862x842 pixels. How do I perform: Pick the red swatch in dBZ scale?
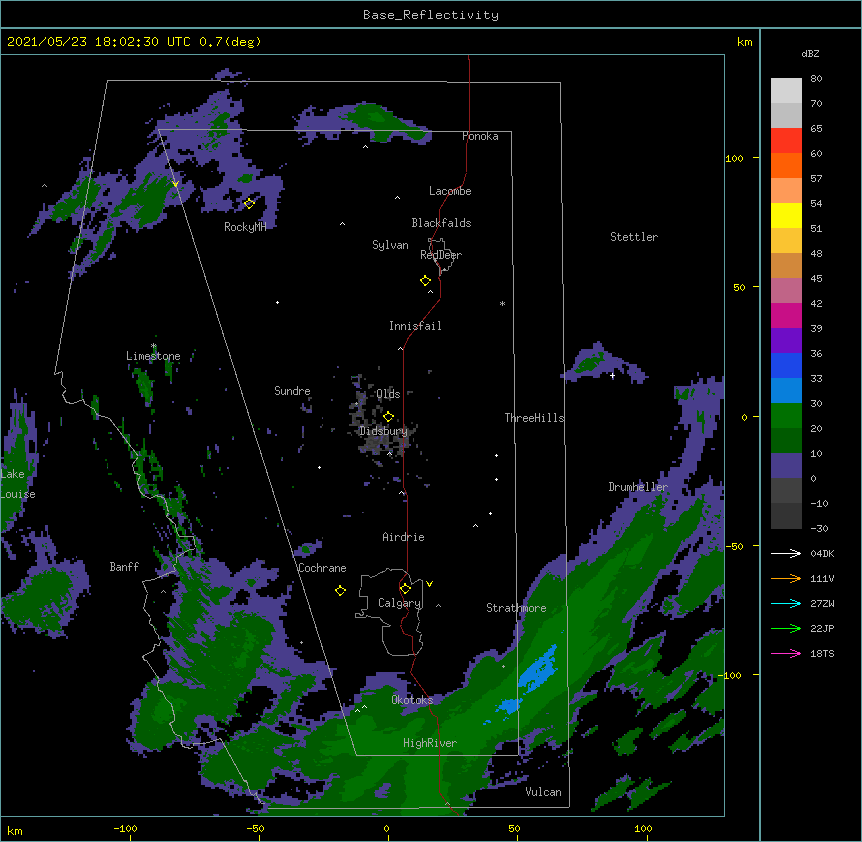point(786,140)
